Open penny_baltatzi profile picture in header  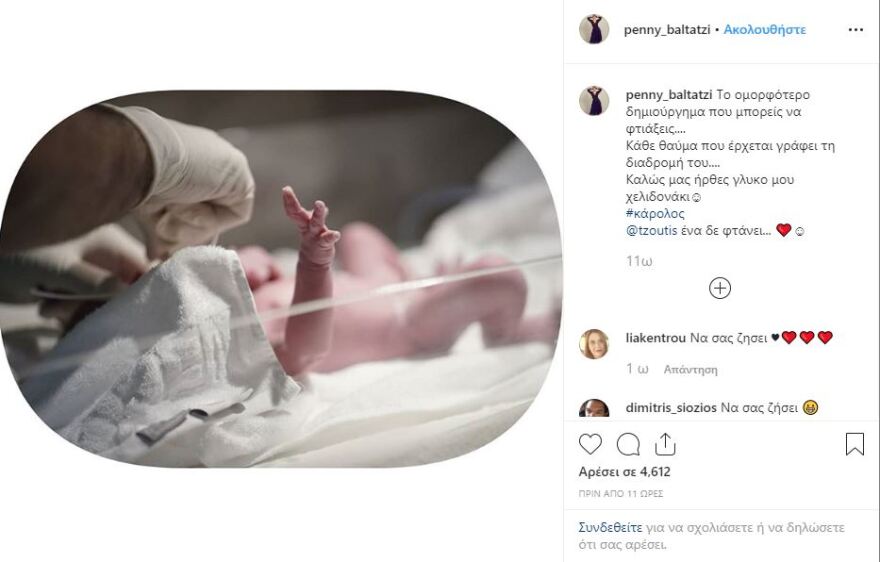pos(594,29)
